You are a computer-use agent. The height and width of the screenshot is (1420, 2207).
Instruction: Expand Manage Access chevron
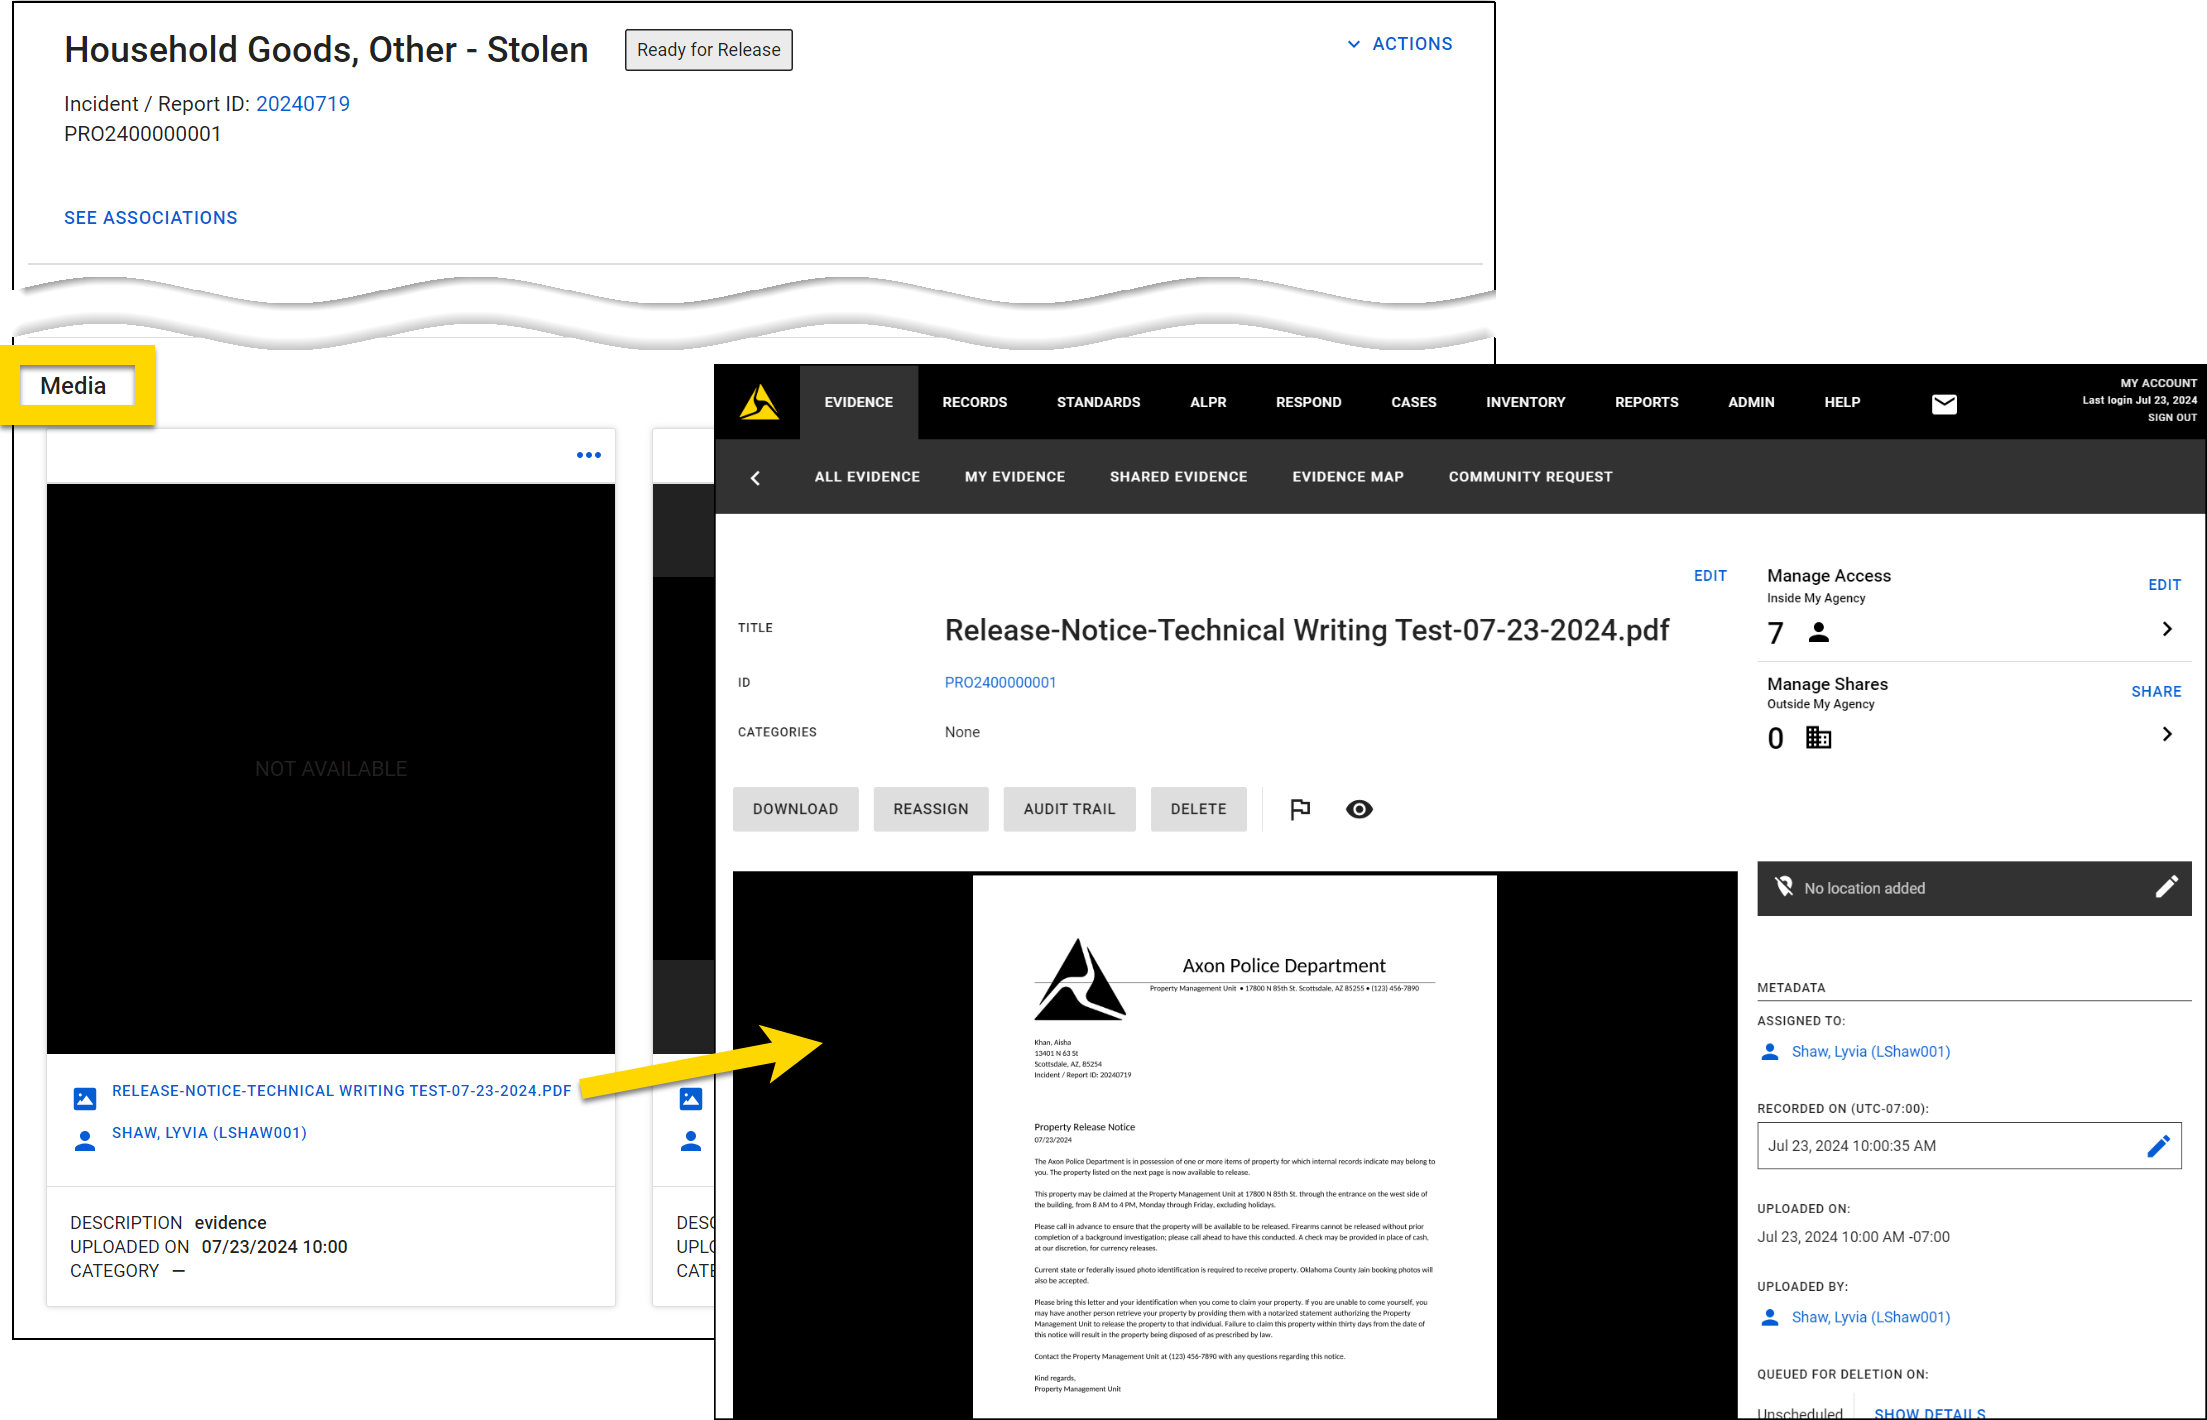pyautogui.click(x=2167, y=629)
